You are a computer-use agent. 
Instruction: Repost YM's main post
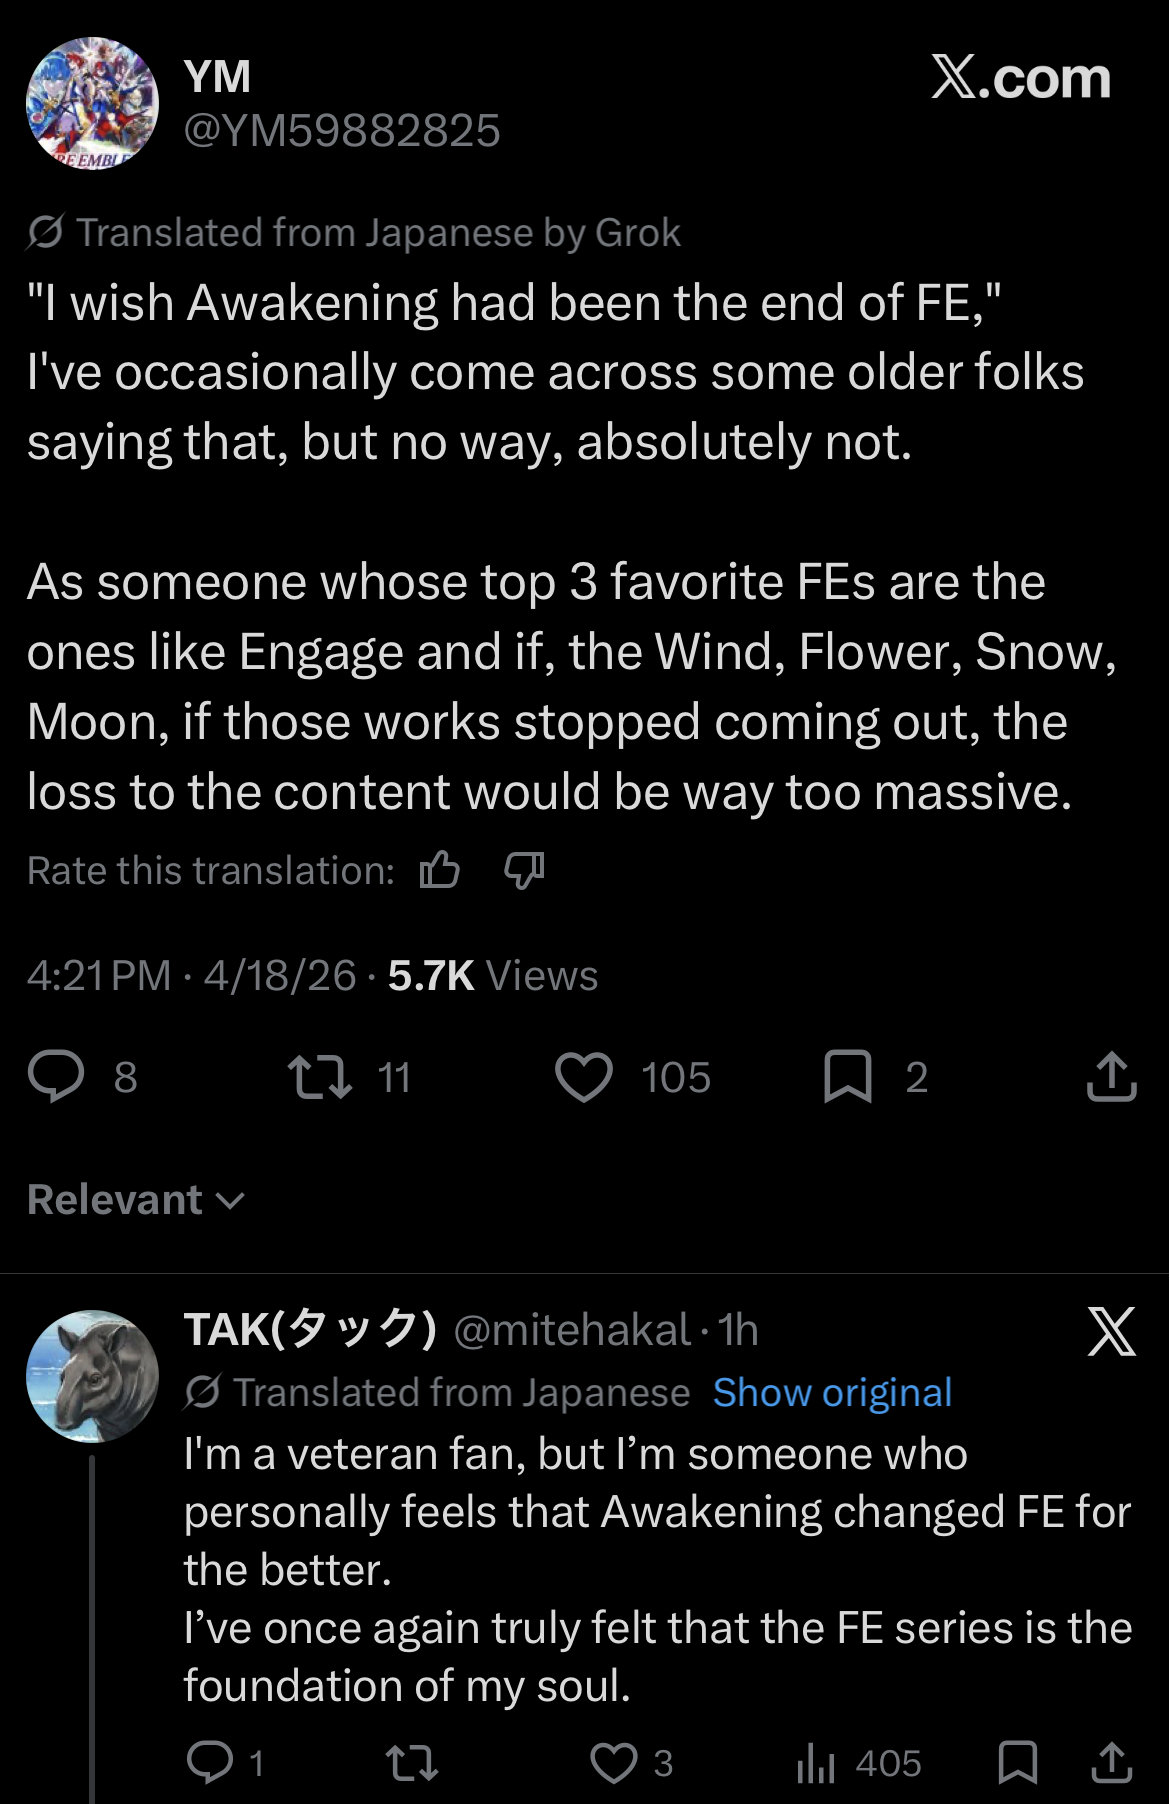pos(320,1077)
